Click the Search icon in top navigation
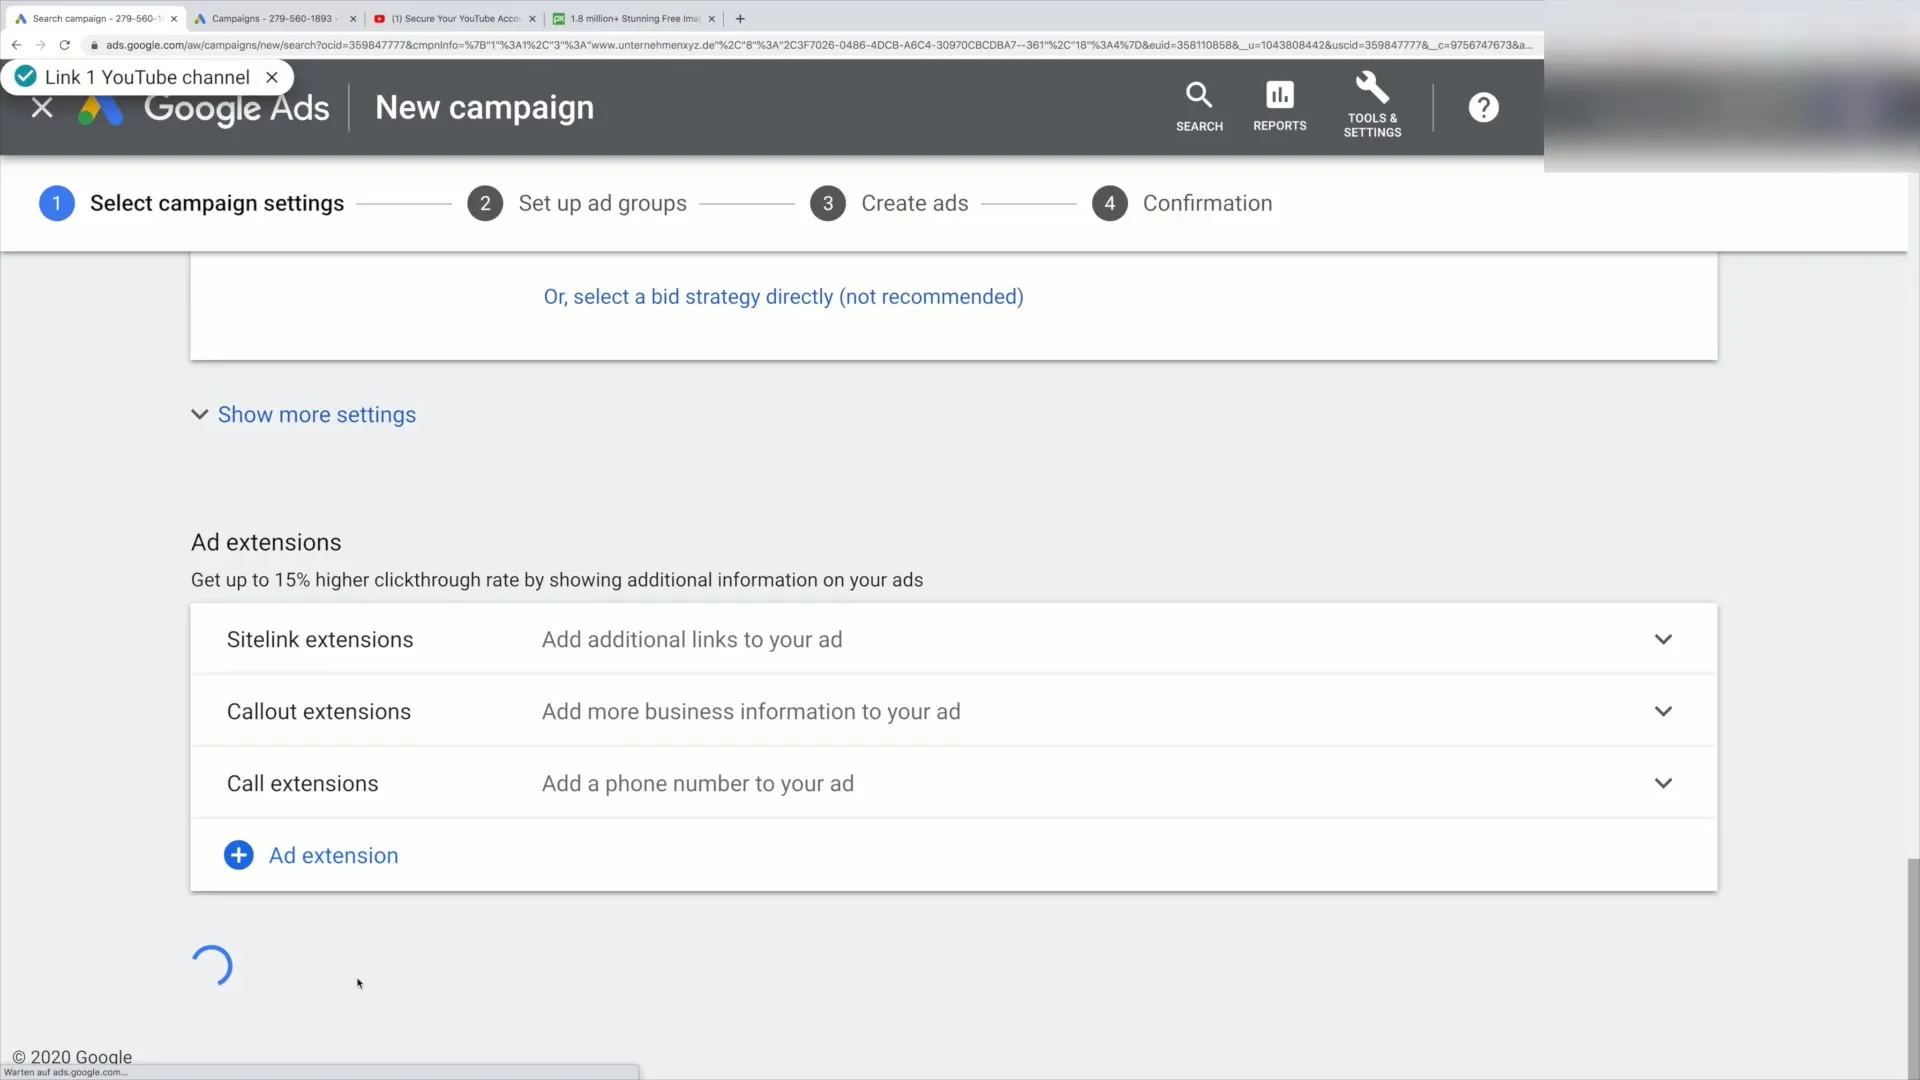Screen dimensions: 1920x1080 tap(1199, 105)
